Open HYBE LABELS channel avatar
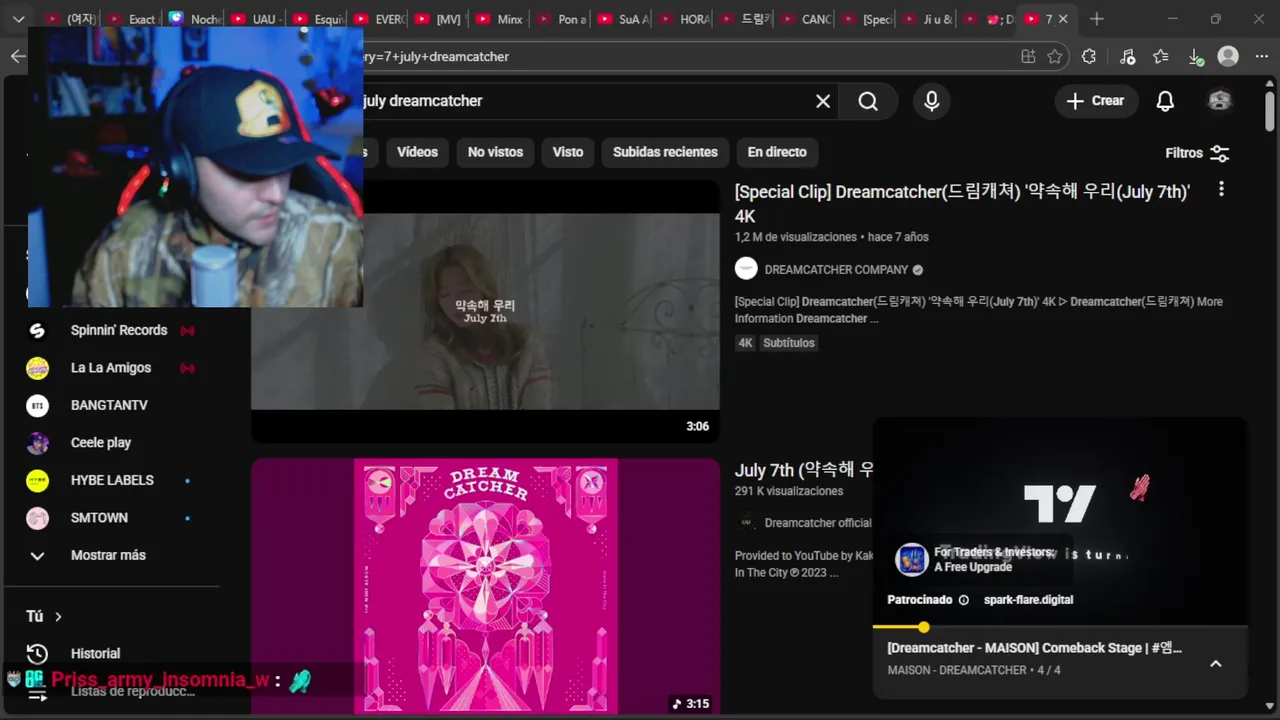The image size is (1280, 720). click(x=37, y=480)
